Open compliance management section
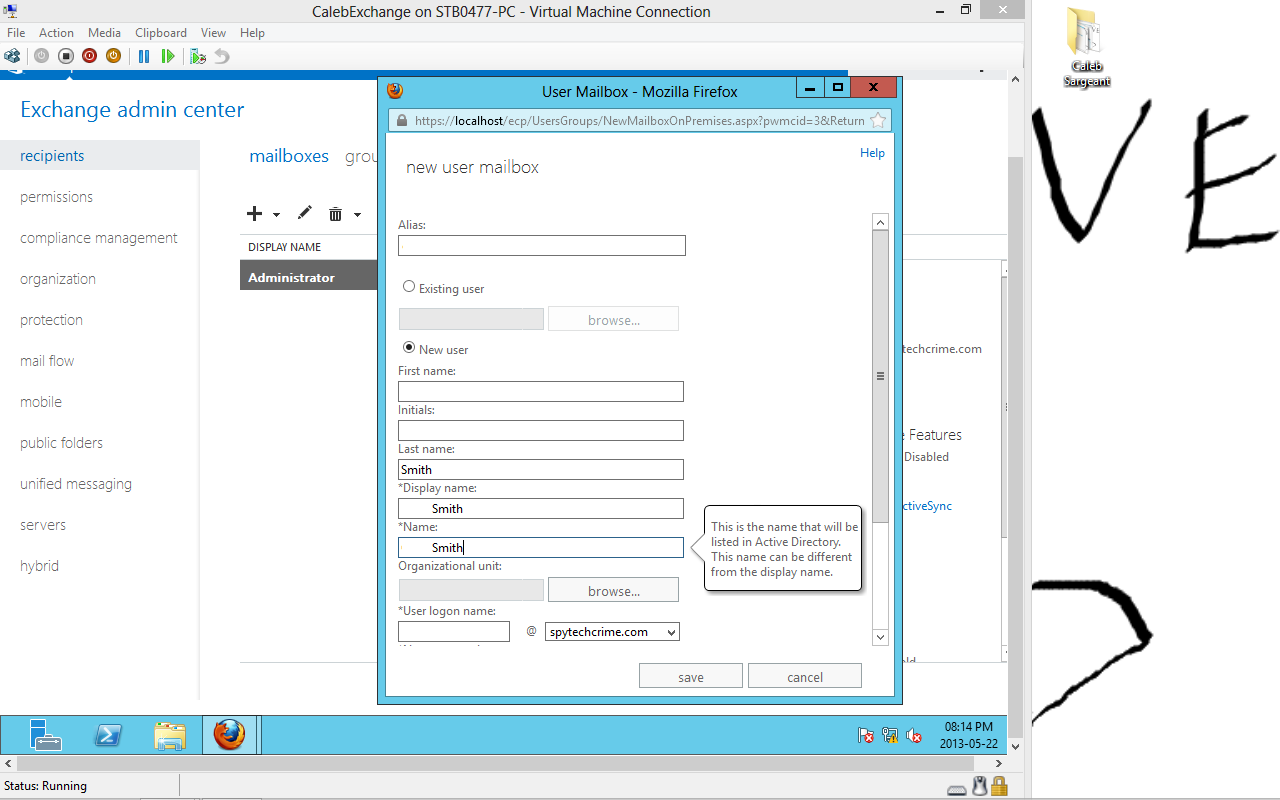This screenshot has height=800, width=1280. [99, 238]
